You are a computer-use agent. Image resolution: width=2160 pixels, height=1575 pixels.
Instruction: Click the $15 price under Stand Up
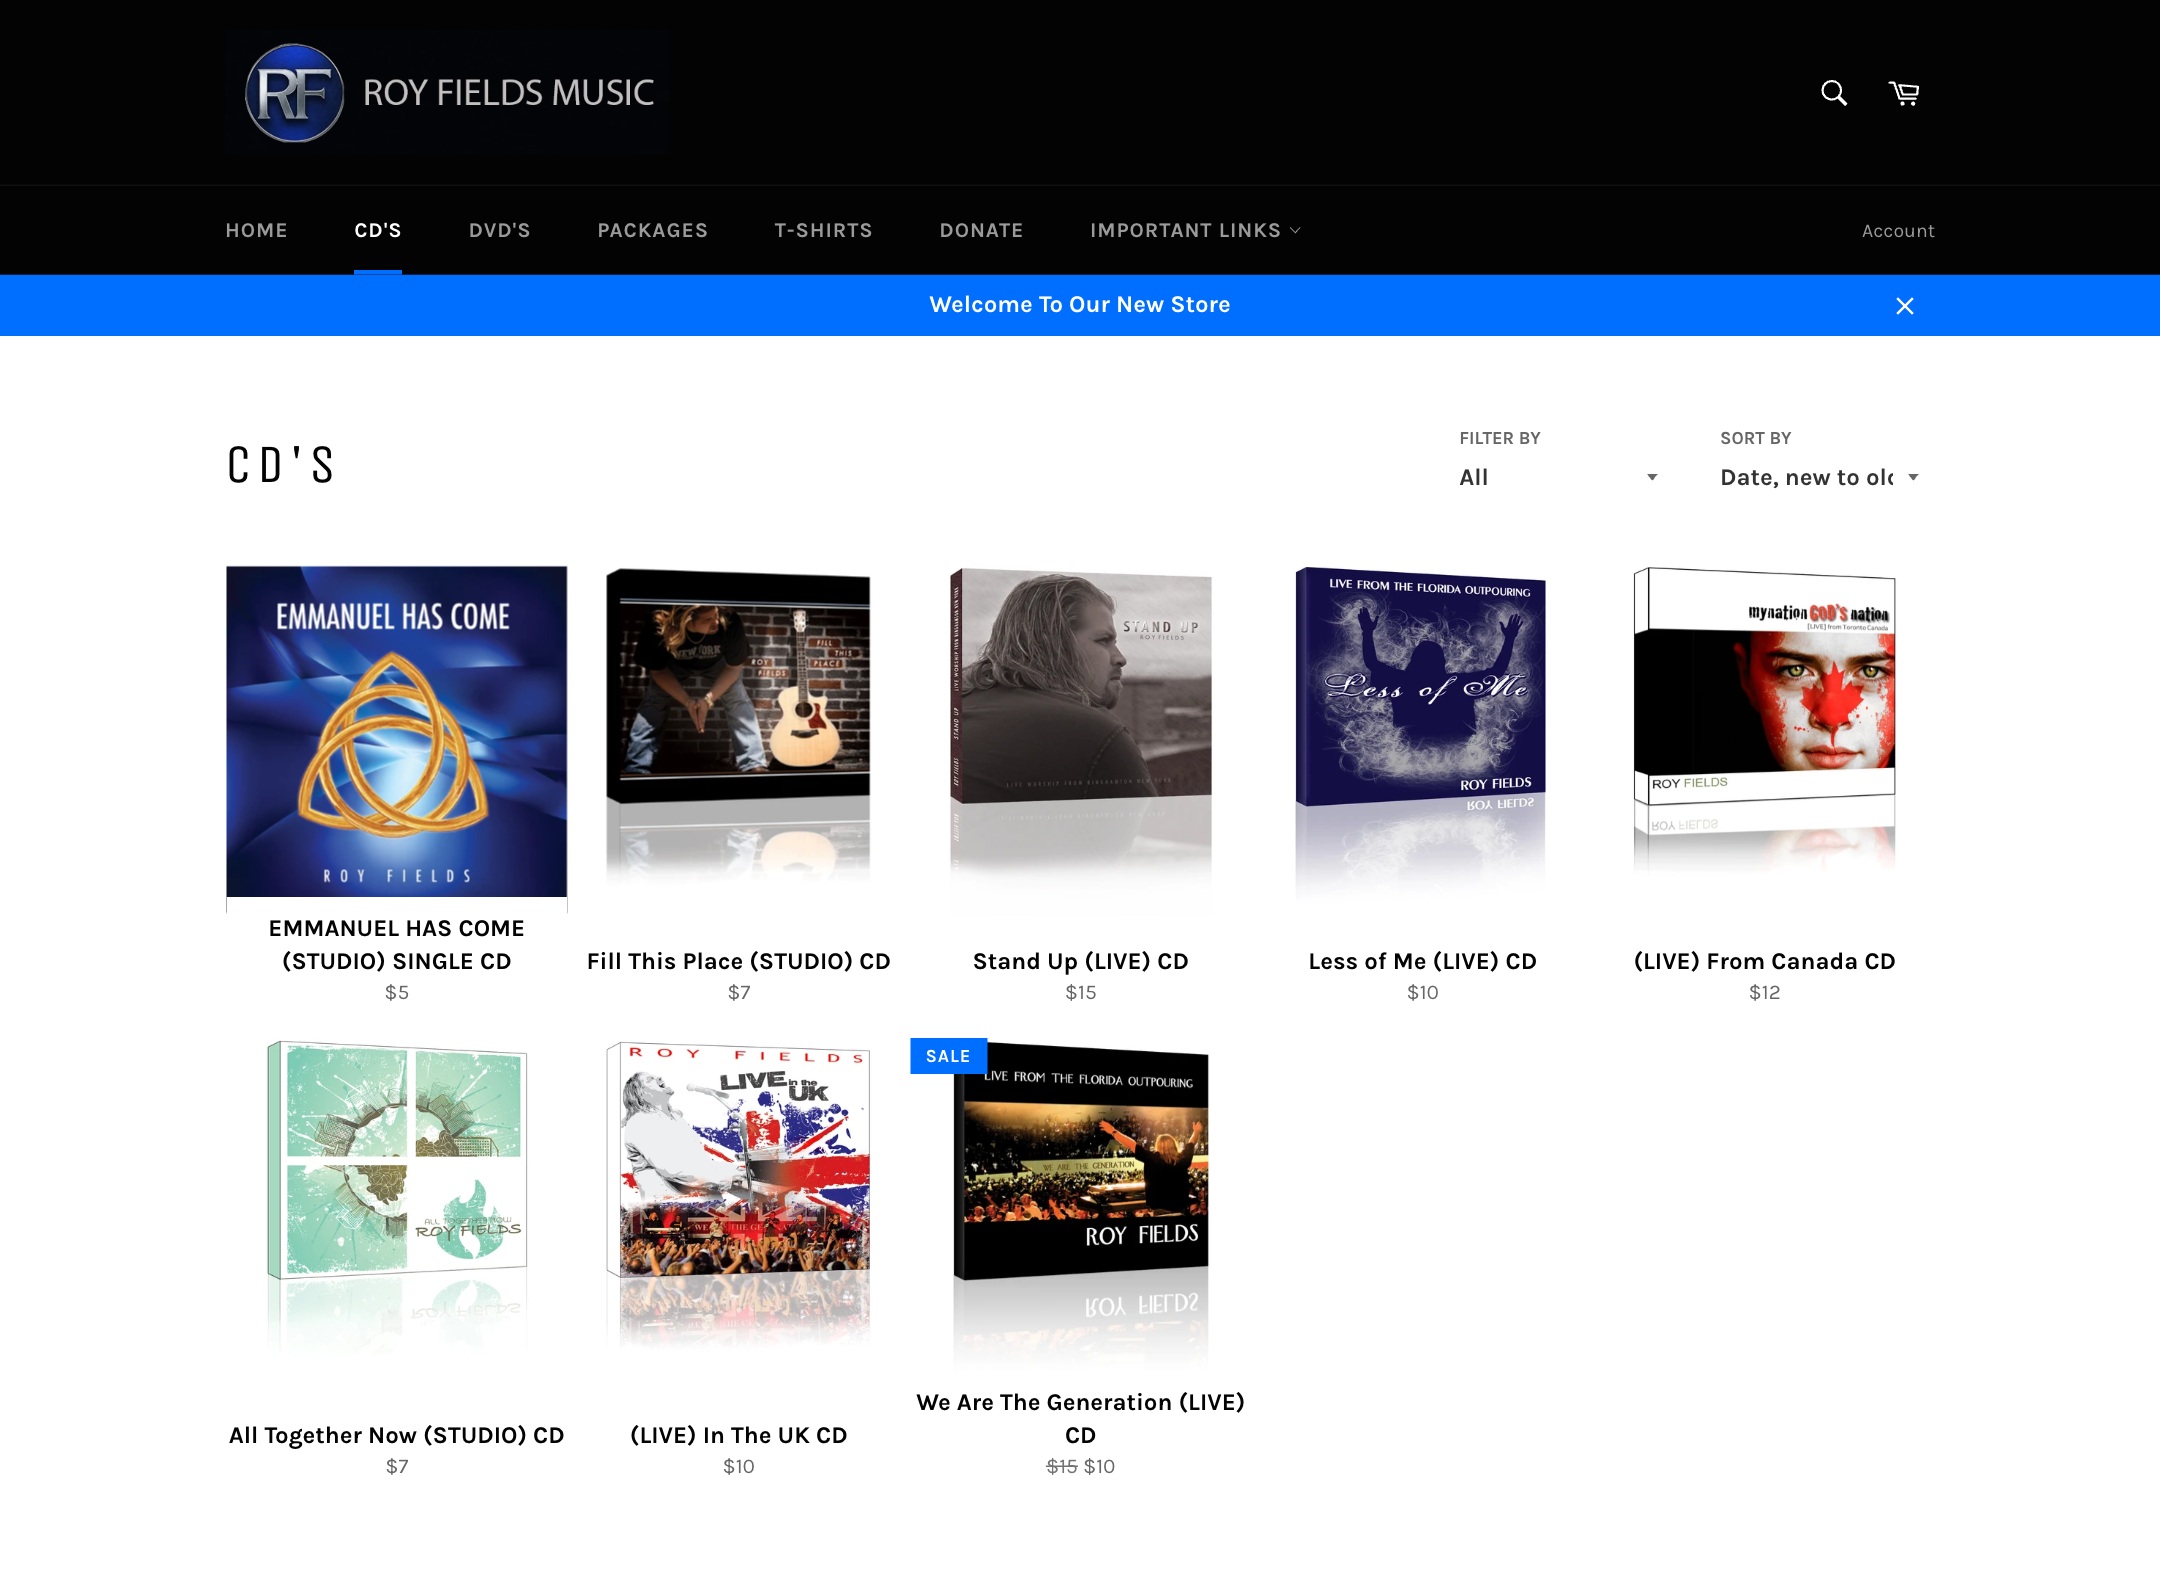pos(1080,993)
